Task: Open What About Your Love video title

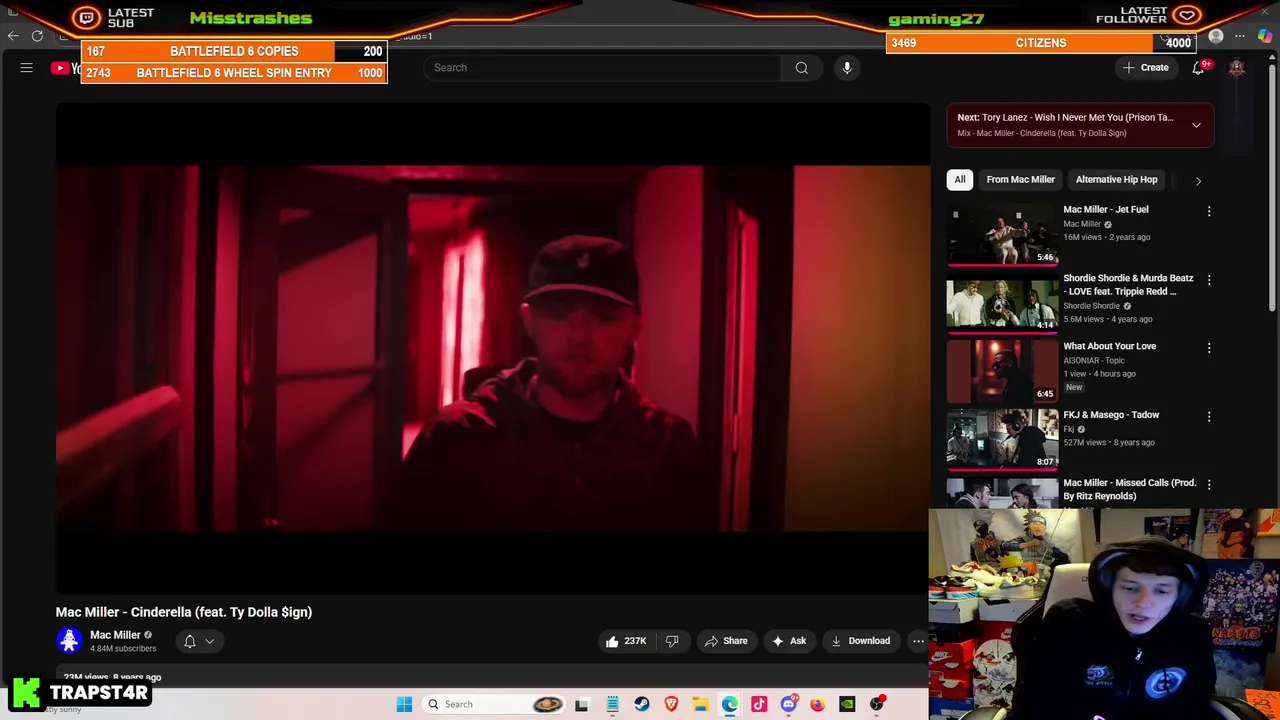Action: coord(1109,346)
